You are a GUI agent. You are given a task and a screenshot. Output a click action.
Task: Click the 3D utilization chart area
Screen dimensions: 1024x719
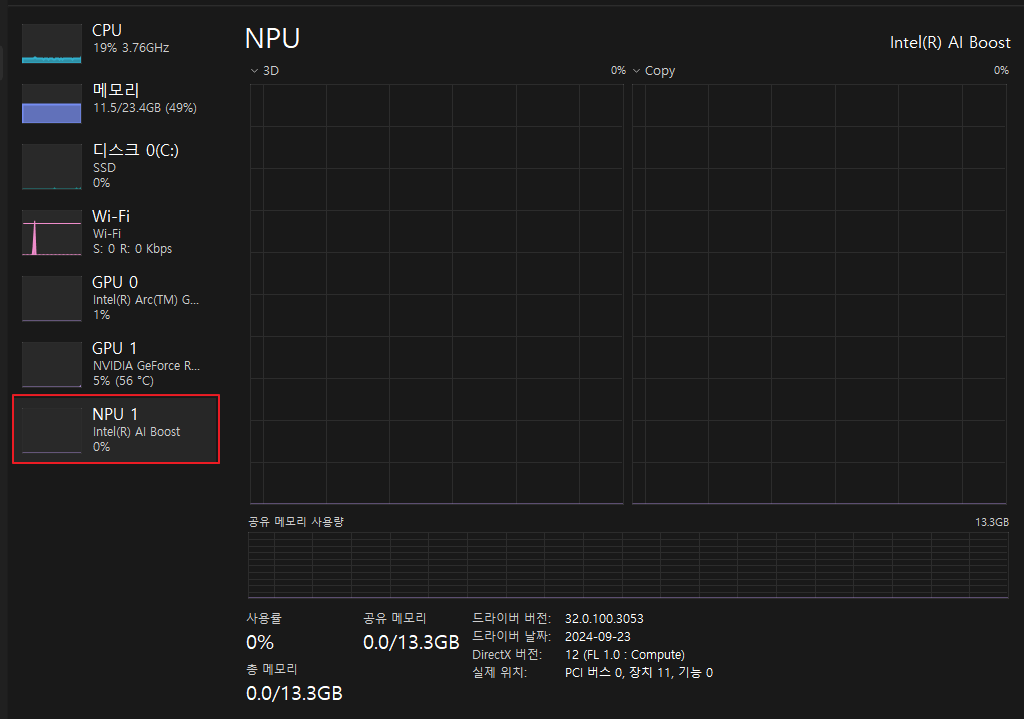click(x=435, y=290)
